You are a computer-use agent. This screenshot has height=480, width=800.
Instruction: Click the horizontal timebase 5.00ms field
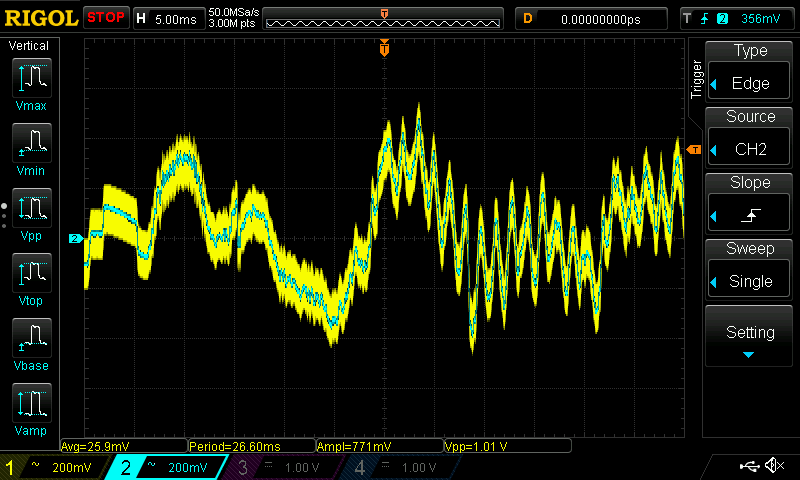168,19
